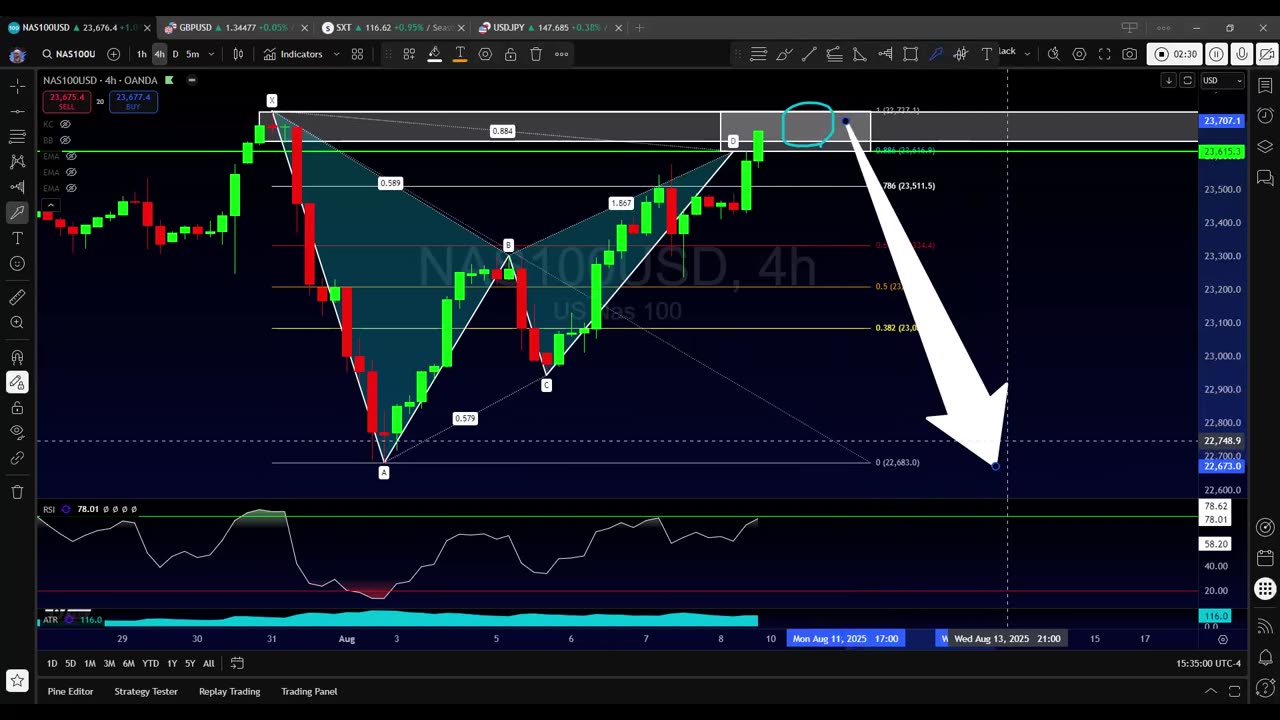Image resolution: width=1280 pixels, height=720 pixels.
Task: Open more options in floating drawing toolbar
Action: pos(562,54)
